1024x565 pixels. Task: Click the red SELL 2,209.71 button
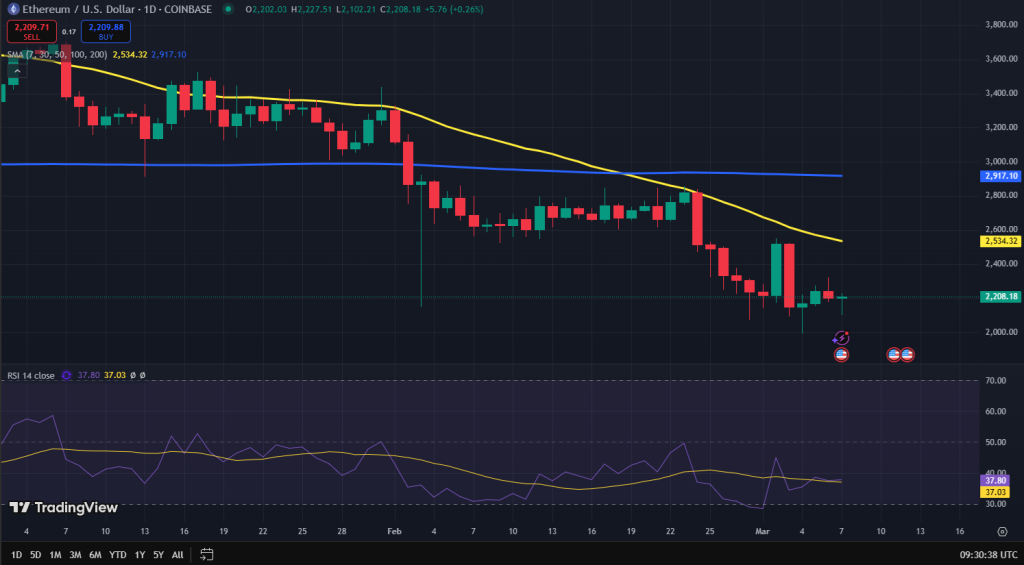pyautogui.click(x=31, y=31)
